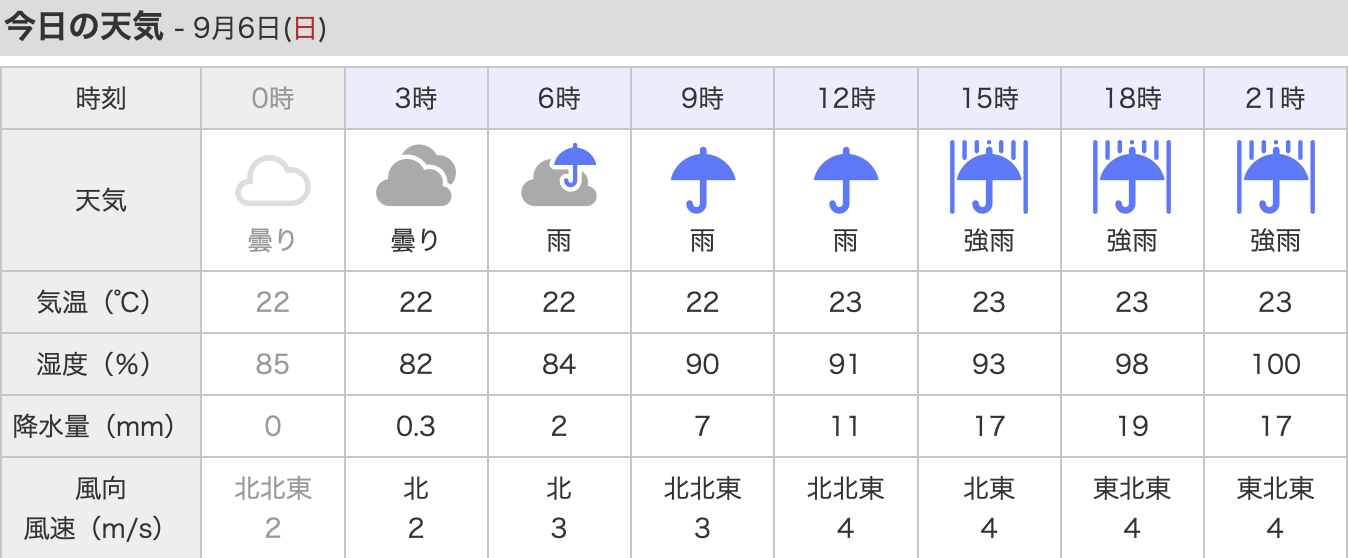Click the 湿度（%） row label
This screenshot has width=1348, height=558.
[x=101, y=364]
